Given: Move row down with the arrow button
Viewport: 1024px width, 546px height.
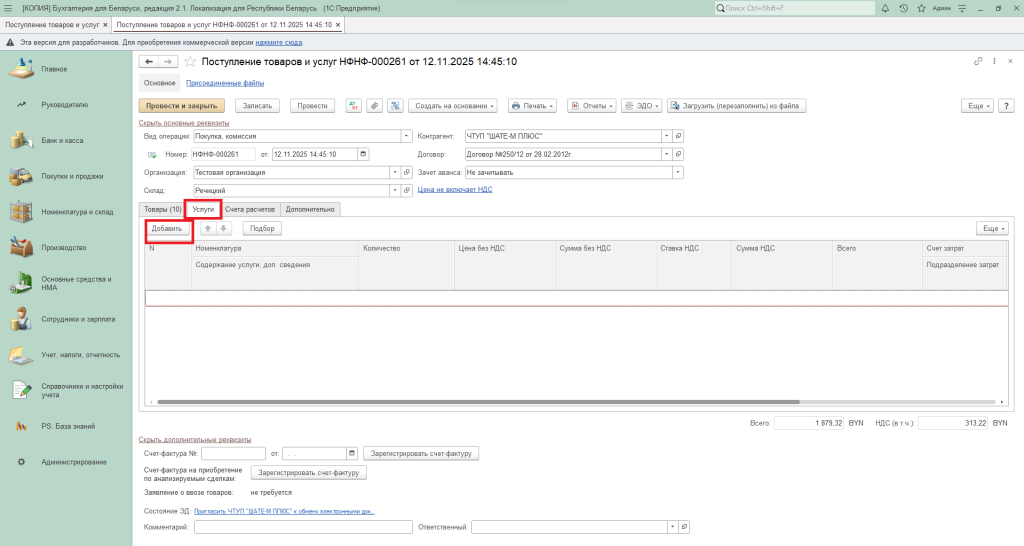Looking at the screenshot, I should [x=224, y=228].
